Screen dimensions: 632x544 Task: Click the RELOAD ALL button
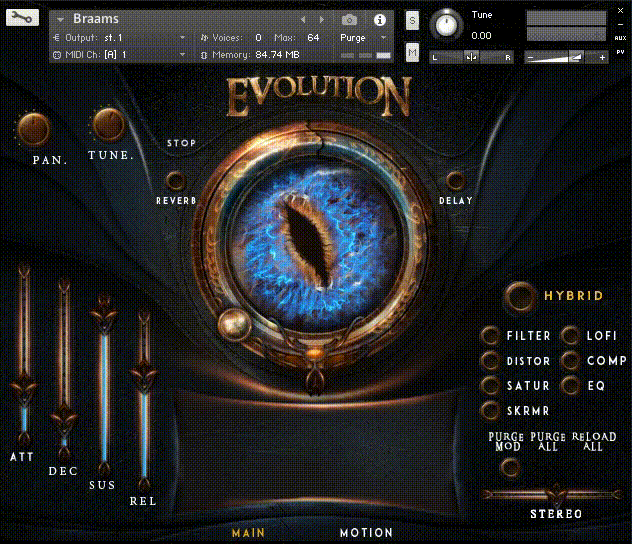point(594,442)
